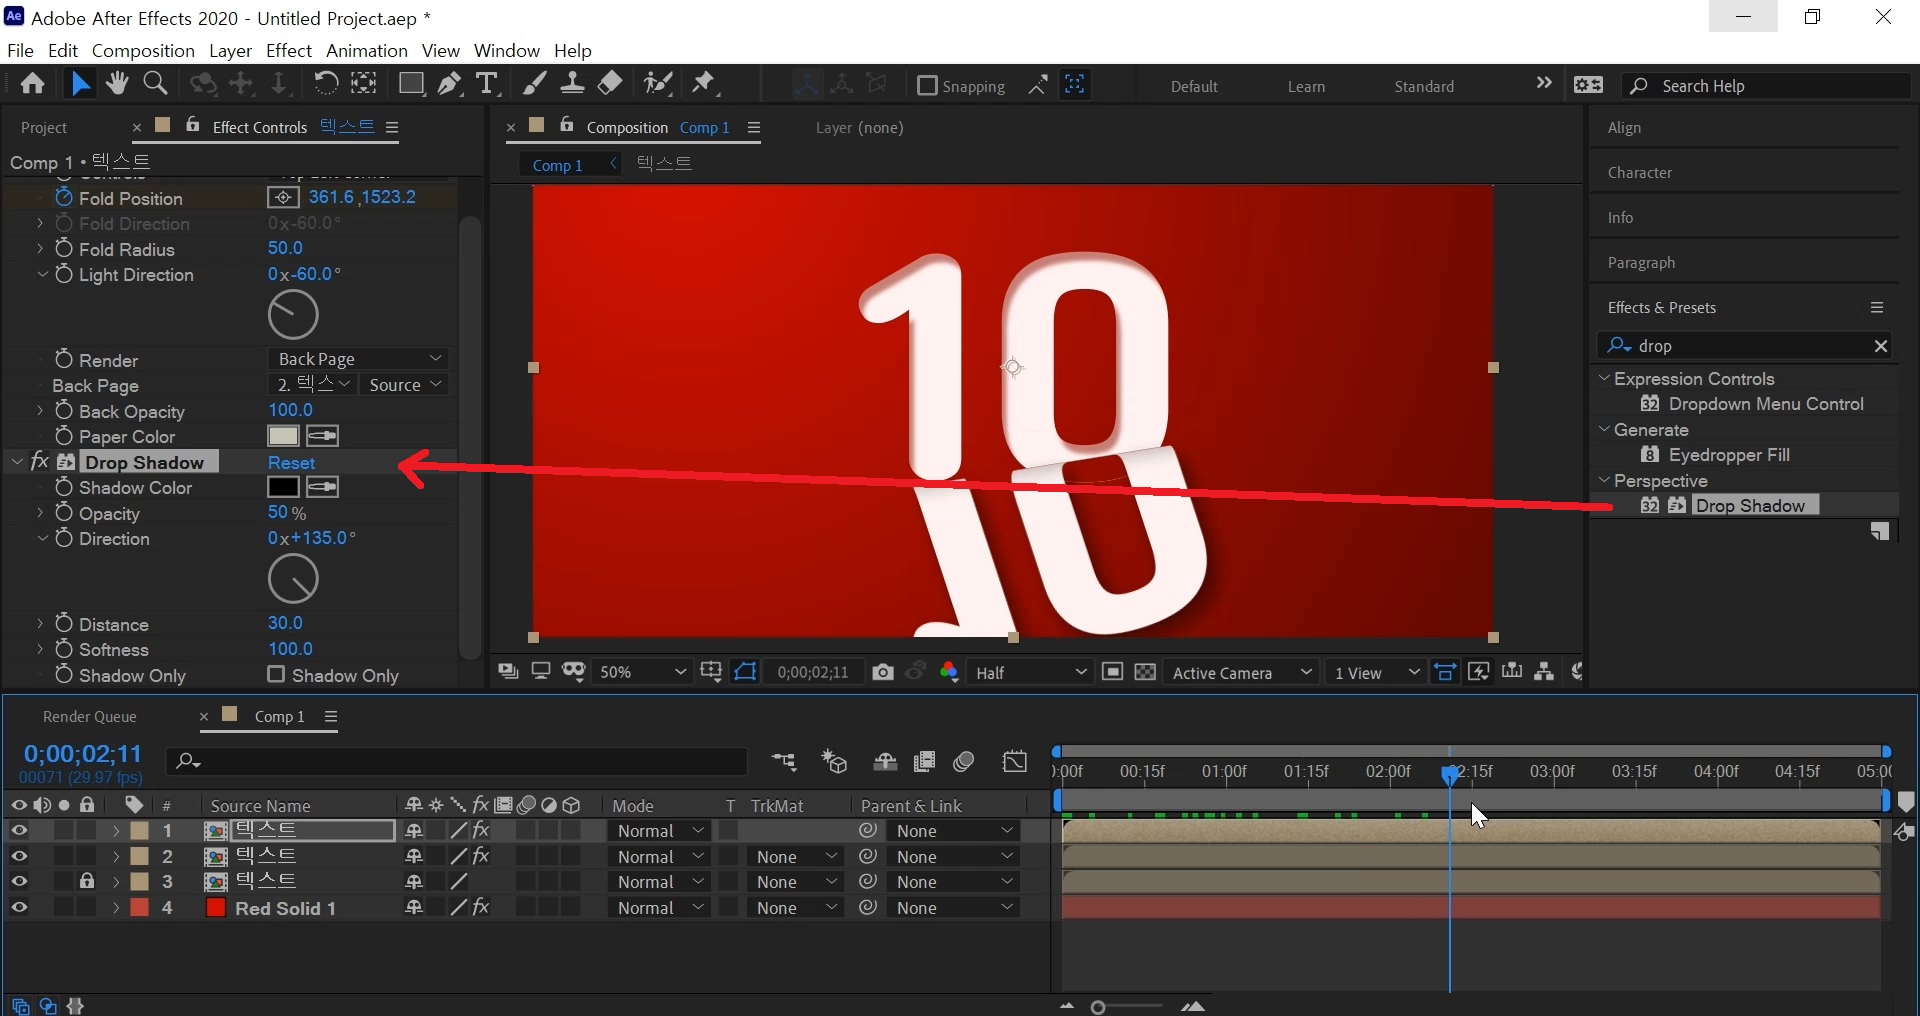1920x1016 pixels.
Task: Hide layer 1 with its eye icon
Action: [x=19, y=831]
